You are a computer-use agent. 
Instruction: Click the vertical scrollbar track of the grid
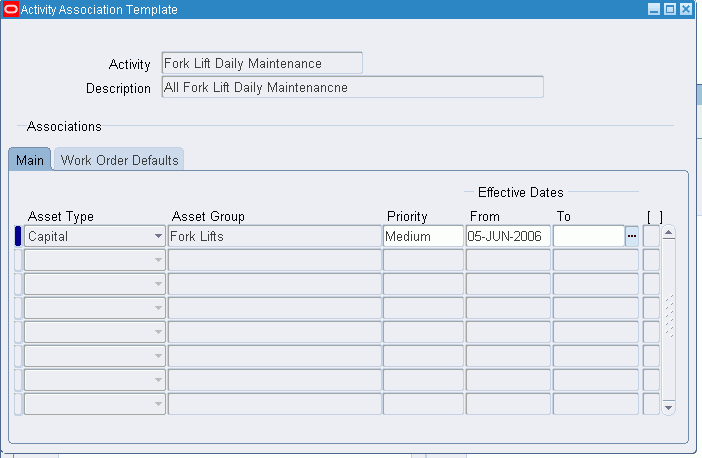click(x=668, y=320)
